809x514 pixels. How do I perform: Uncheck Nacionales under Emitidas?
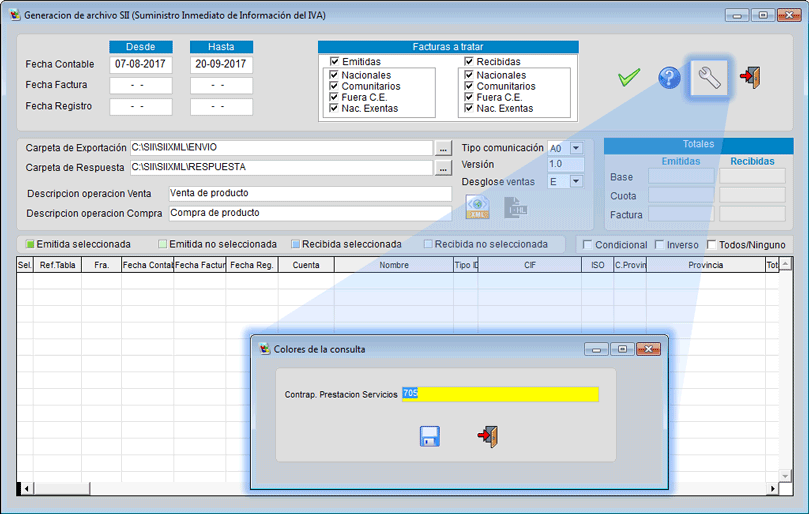(x=334, y=74)
